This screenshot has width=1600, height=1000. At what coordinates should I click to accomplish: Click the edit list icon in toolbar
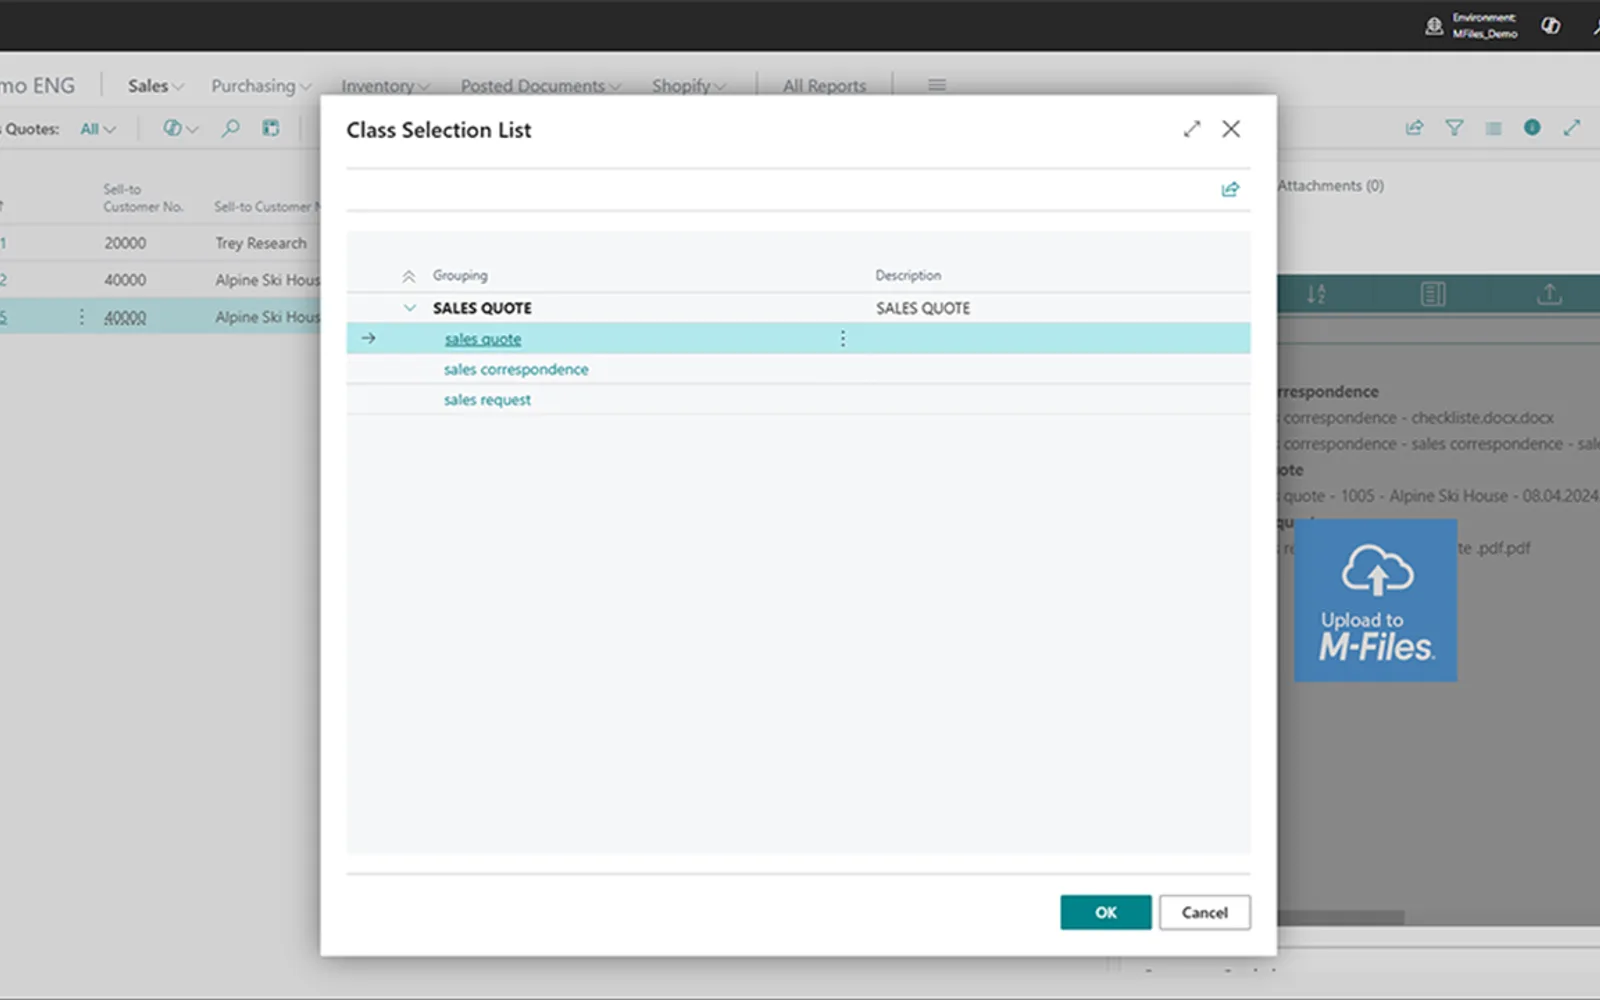(271, 128)
